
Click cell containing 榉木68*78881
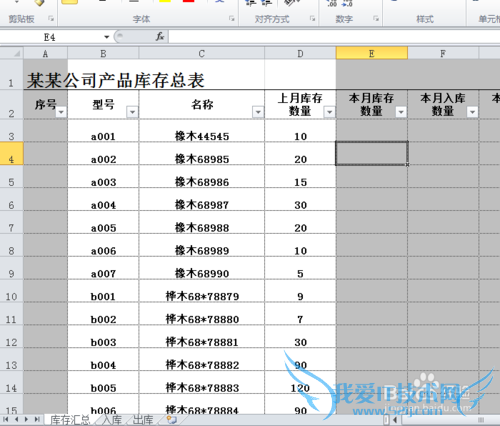click(202, 337)
